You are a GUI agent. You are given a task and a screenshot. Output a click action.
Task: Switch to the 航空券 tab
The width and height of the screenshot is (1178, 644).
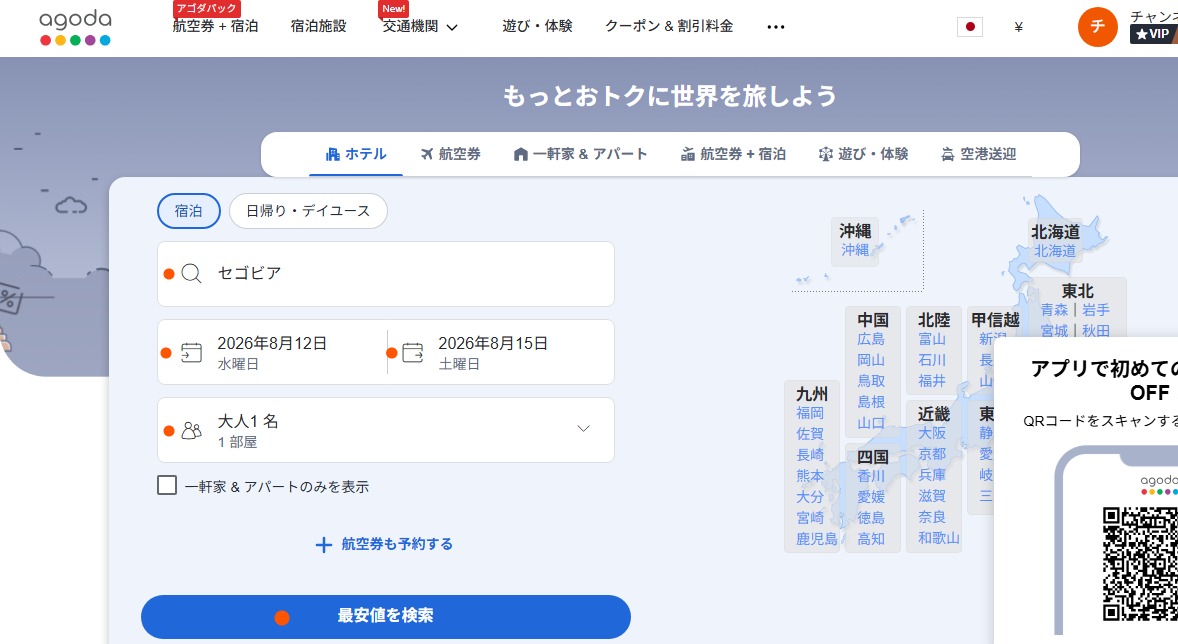(x=450, y=154)
